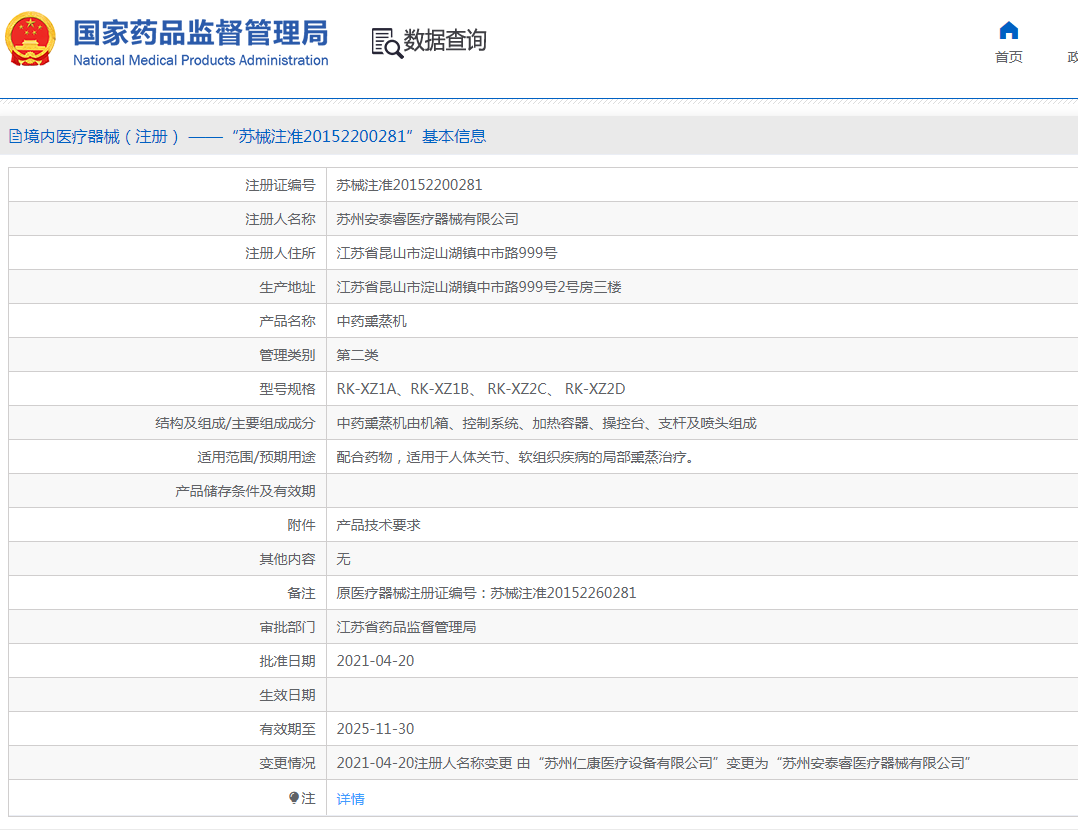Click National Medical Products Administration text
This screenshot has width=1078, height=830.
click(201, 61)
